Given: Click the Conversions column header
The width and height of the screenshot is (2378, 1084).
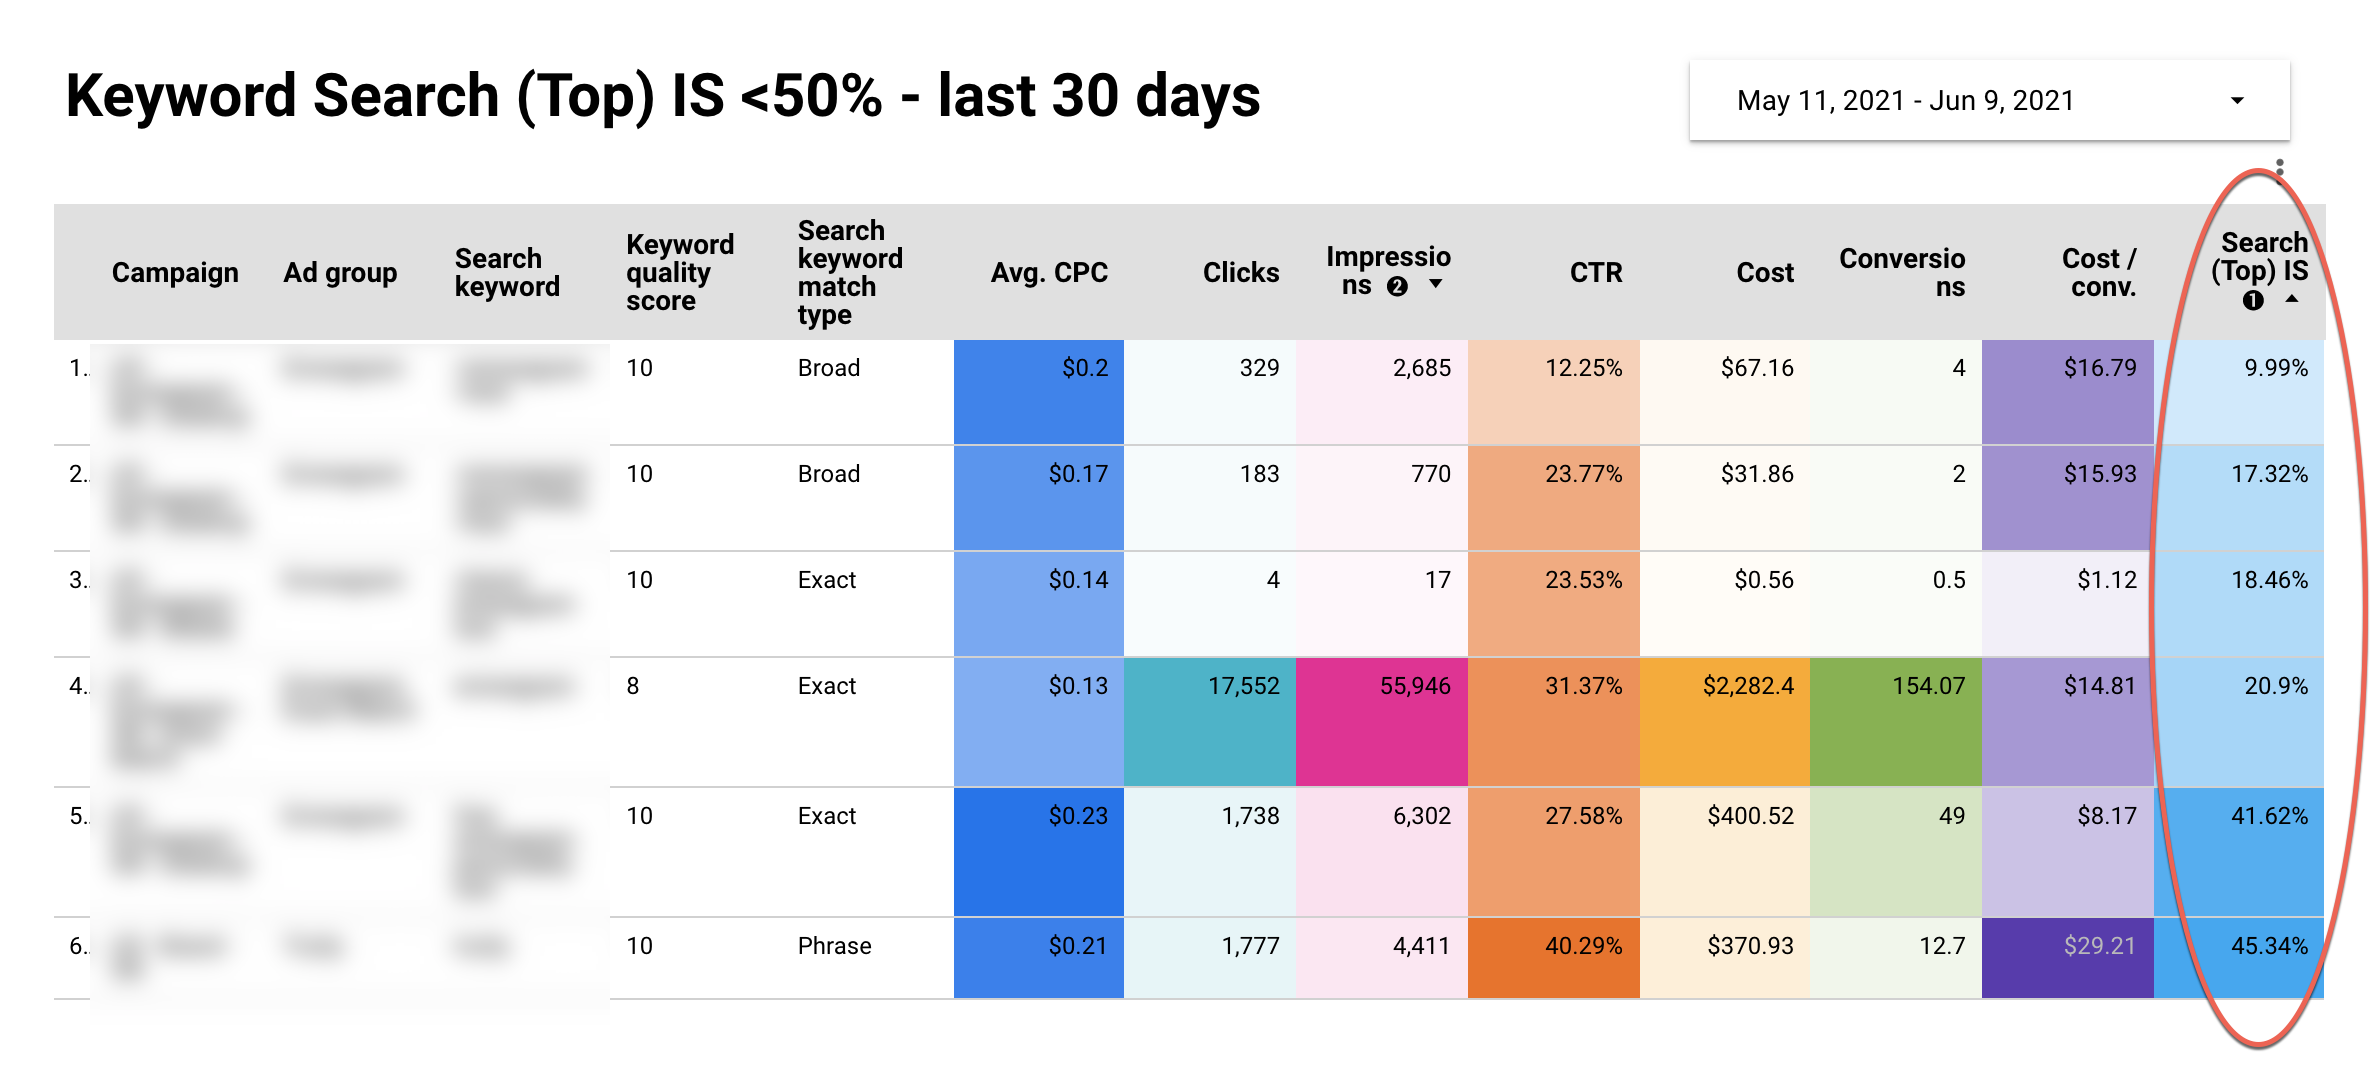Looking at the screenshot, I should [1903, 272].
